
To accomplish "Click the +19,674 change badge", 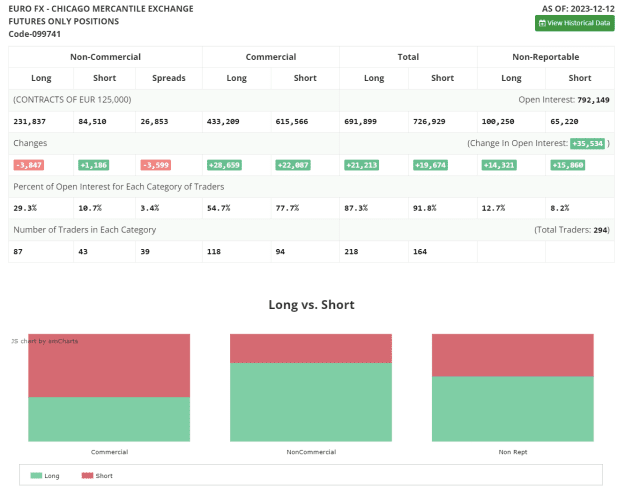I will click(x=430, y=165).
